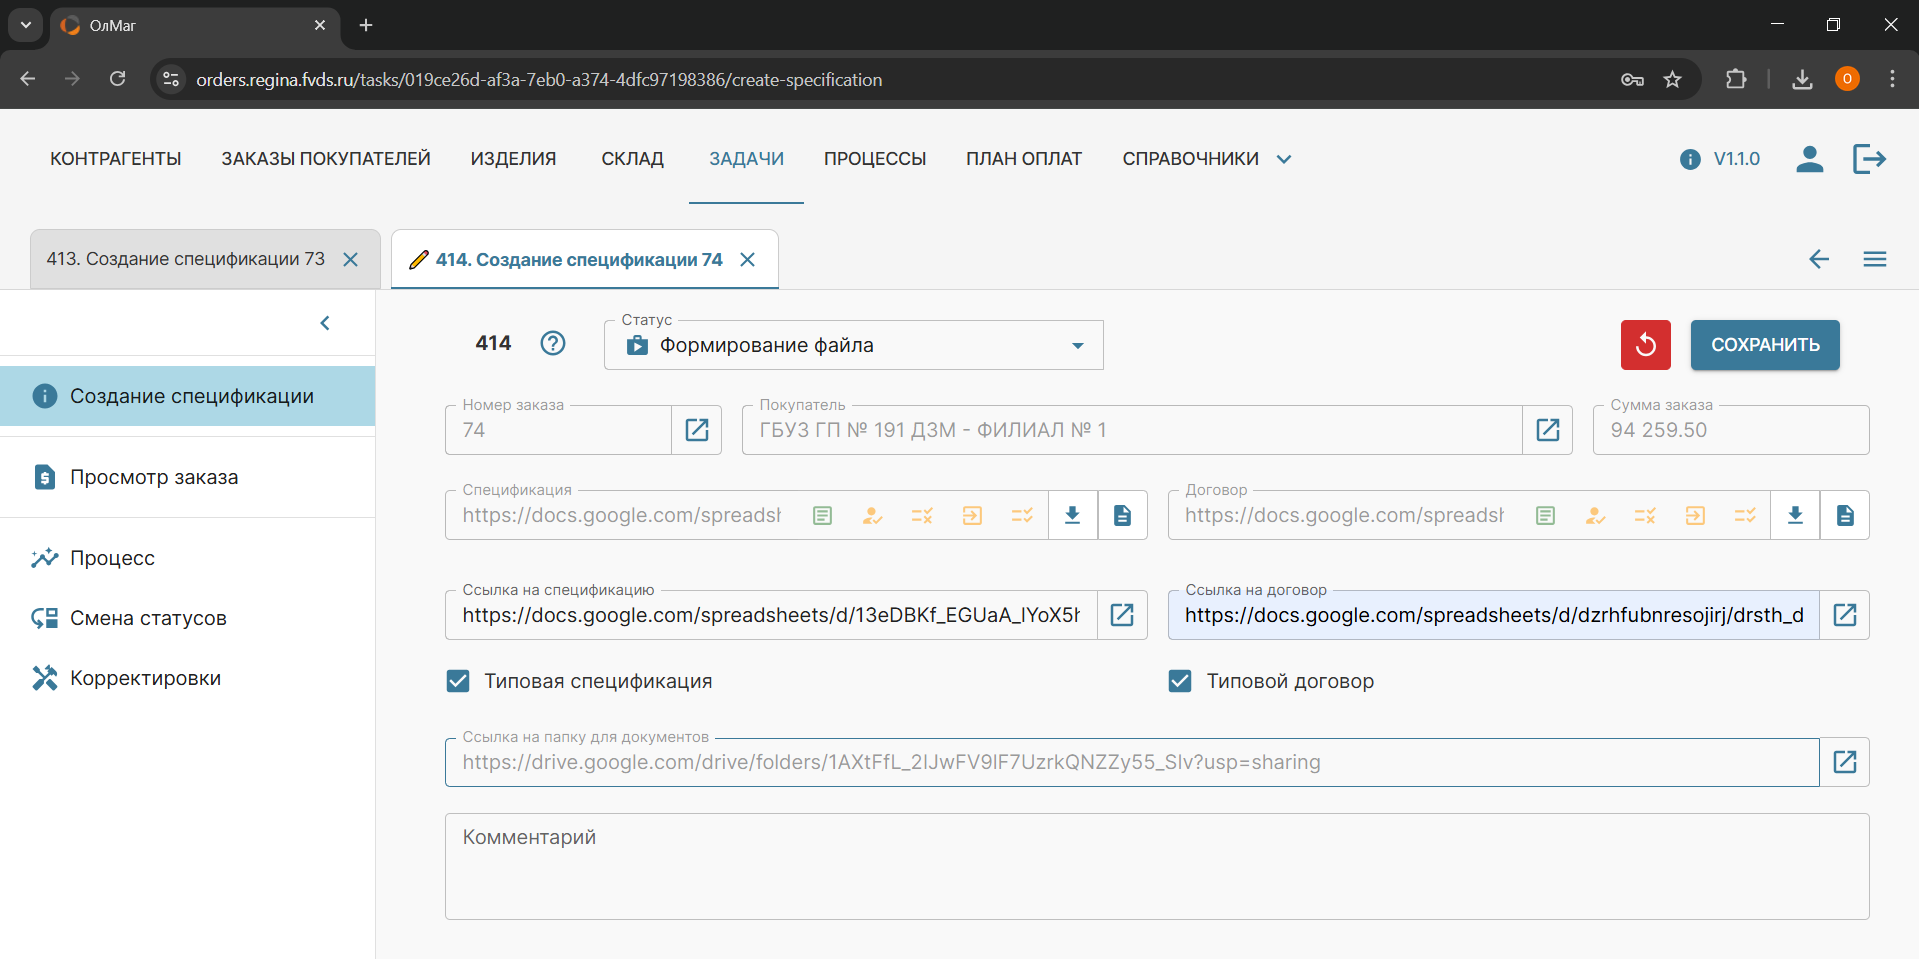Open documents folder link icon

tap(1844, 762)
